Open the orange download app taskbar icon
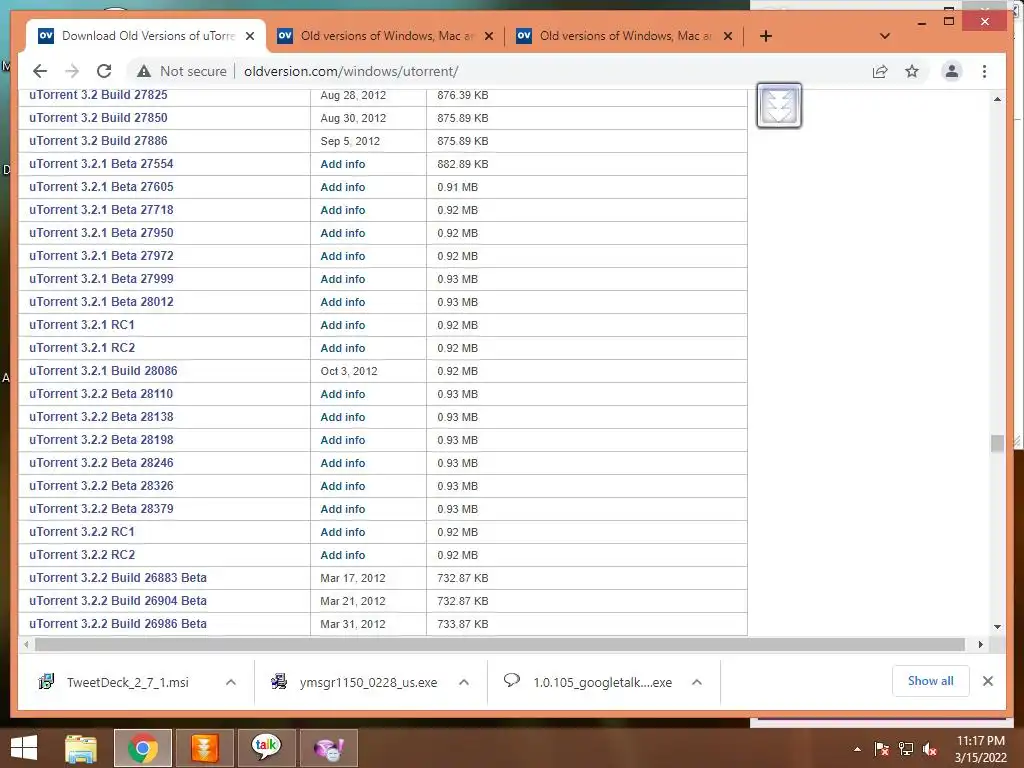This screenshot has height=768, width=1024. [x=204, y=748]
